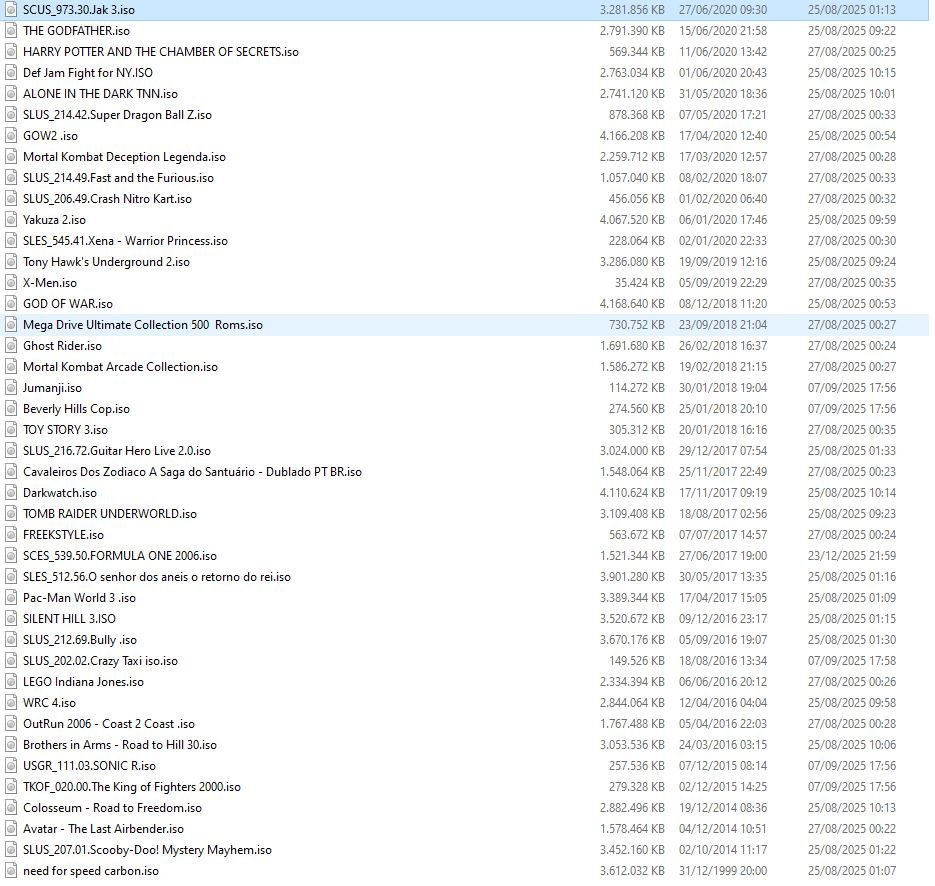Select Def Jam Fight for NY.ISO

coord(88,73)
